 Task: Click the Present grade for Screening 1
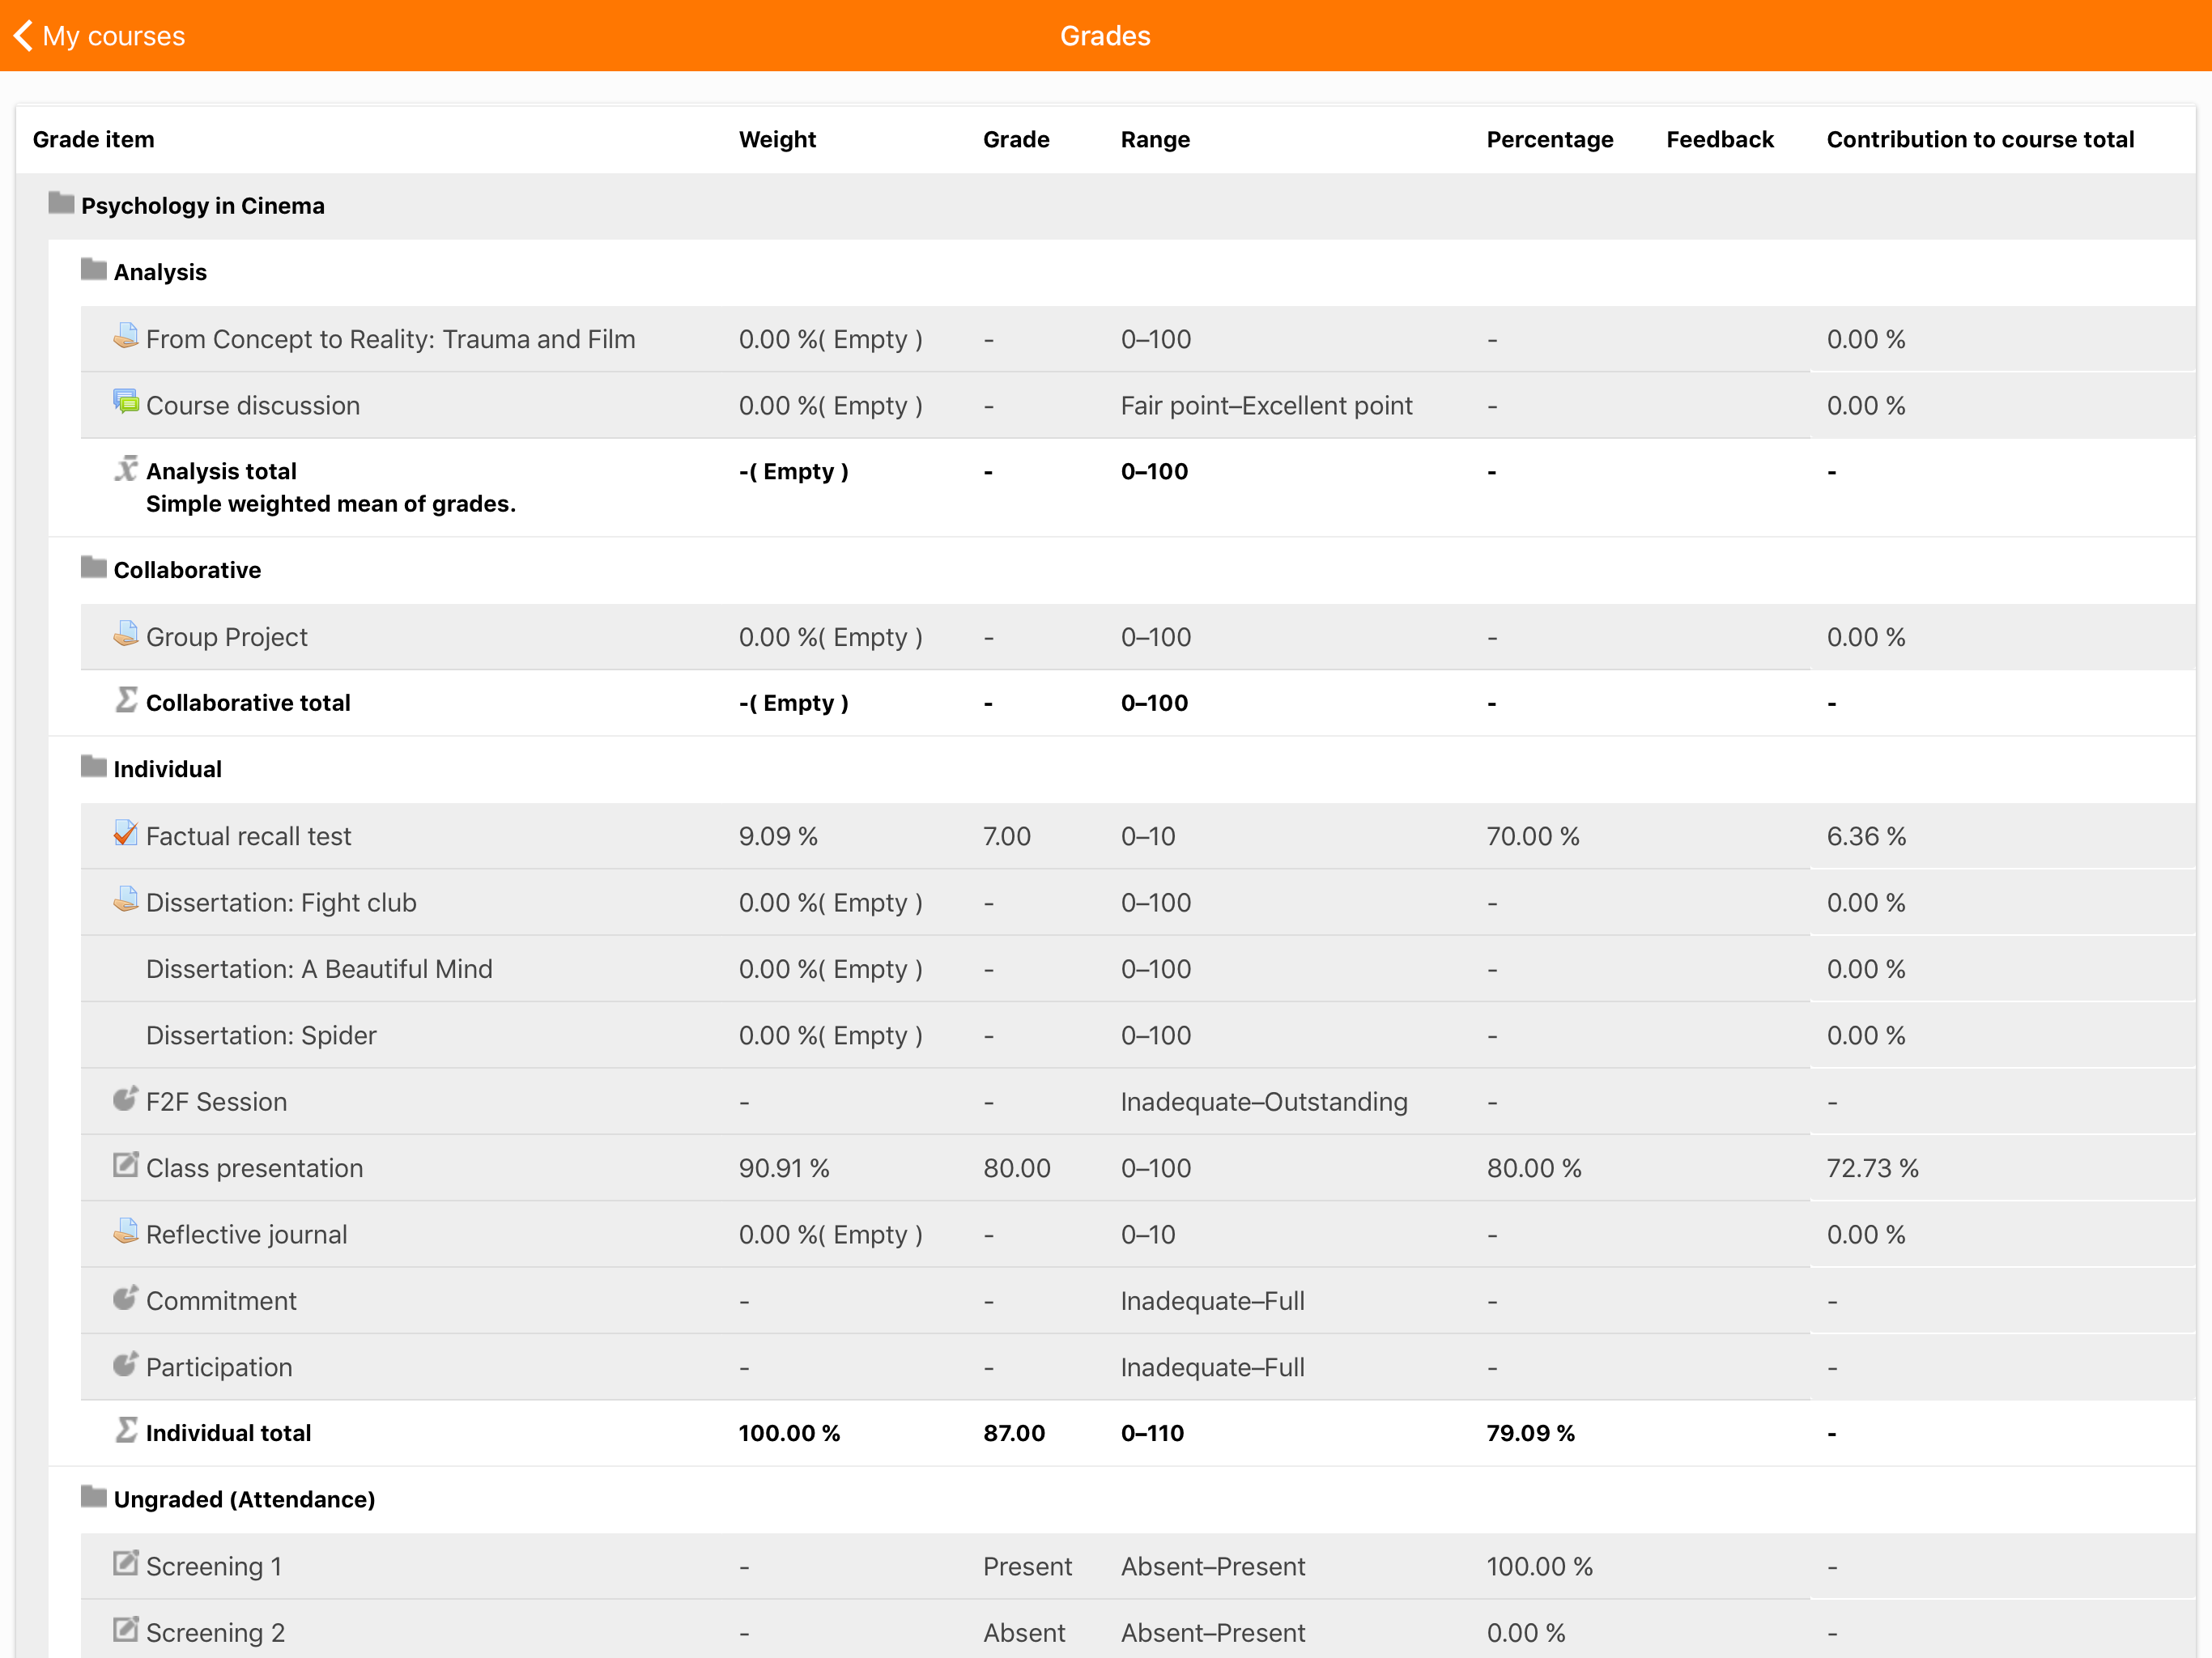pos(1027,1566)
